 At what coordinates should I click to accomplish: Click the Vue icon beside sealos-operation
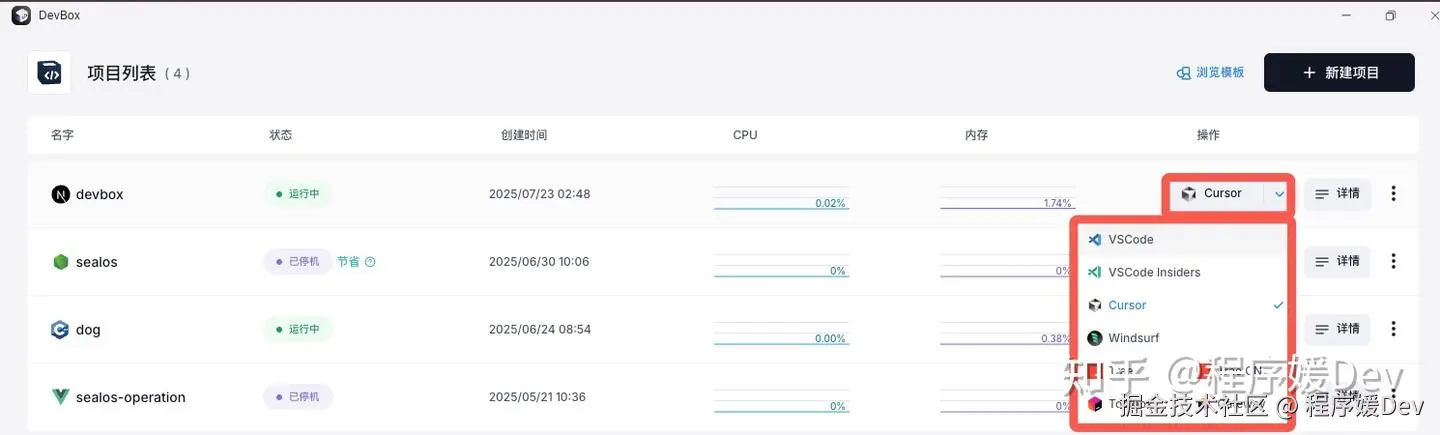(60, 397)
